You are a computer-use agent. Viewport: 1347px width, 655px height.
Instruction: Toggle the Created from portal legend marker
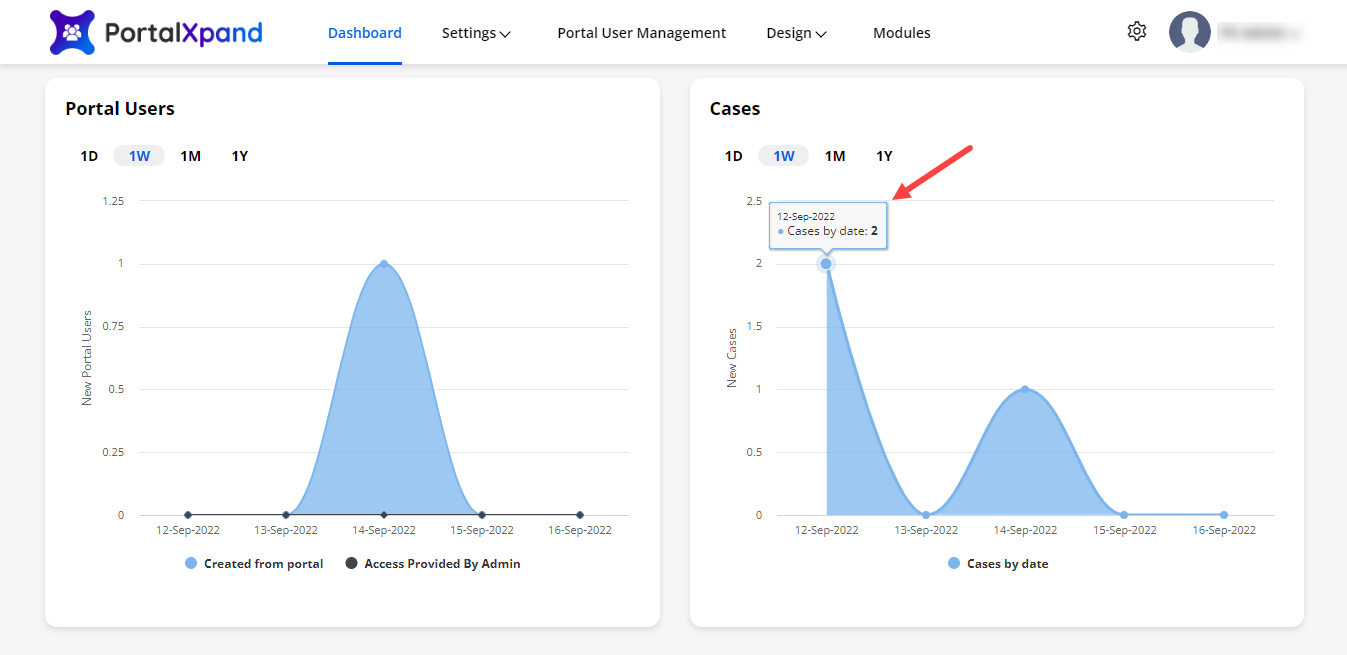click(x=191, y=564)
